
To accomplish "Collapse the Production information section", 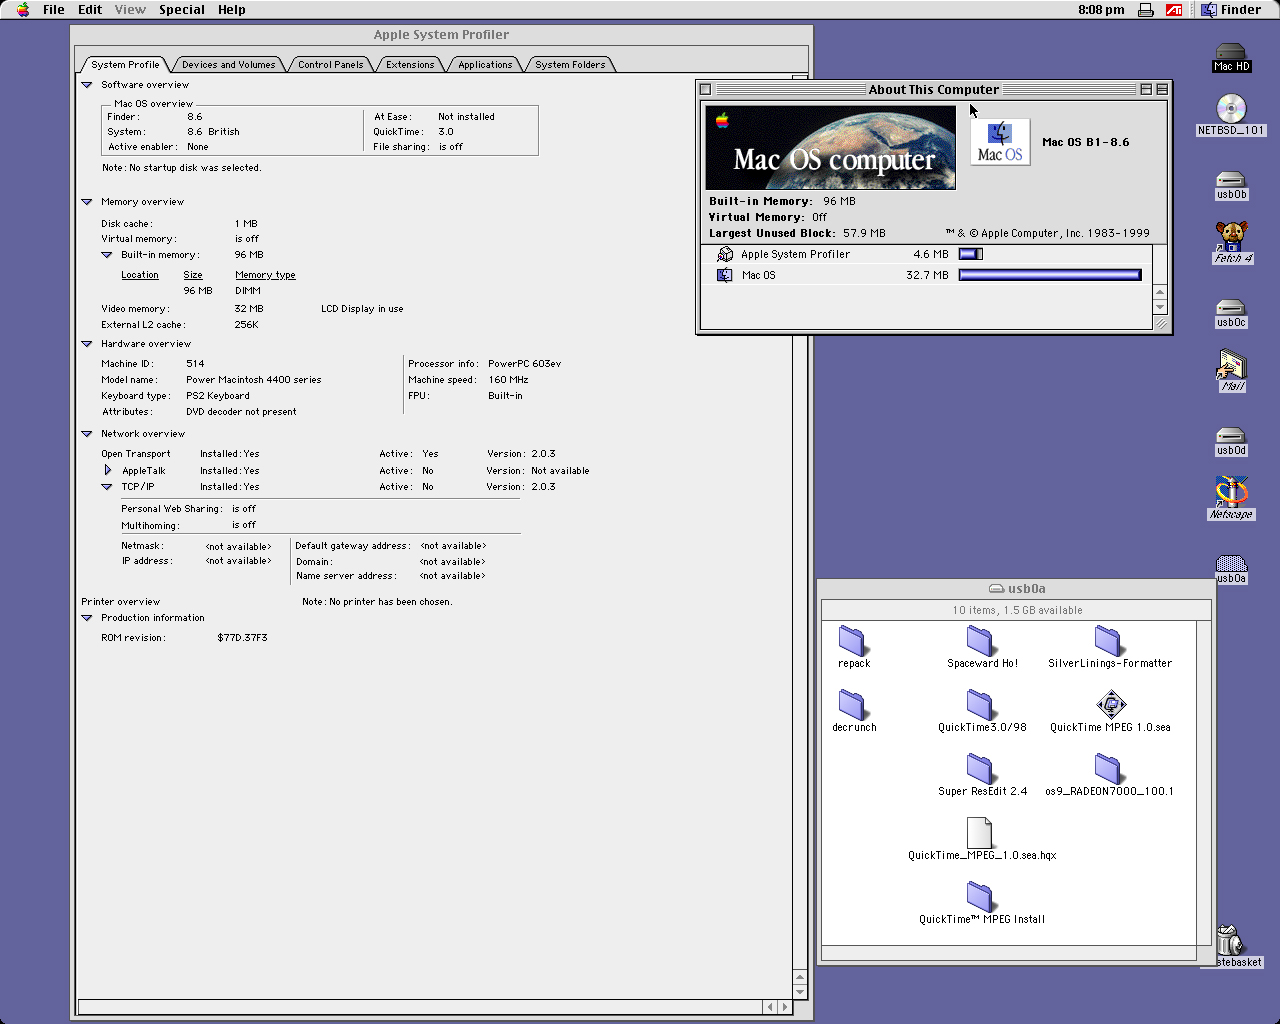I will [x=87, y=618].
